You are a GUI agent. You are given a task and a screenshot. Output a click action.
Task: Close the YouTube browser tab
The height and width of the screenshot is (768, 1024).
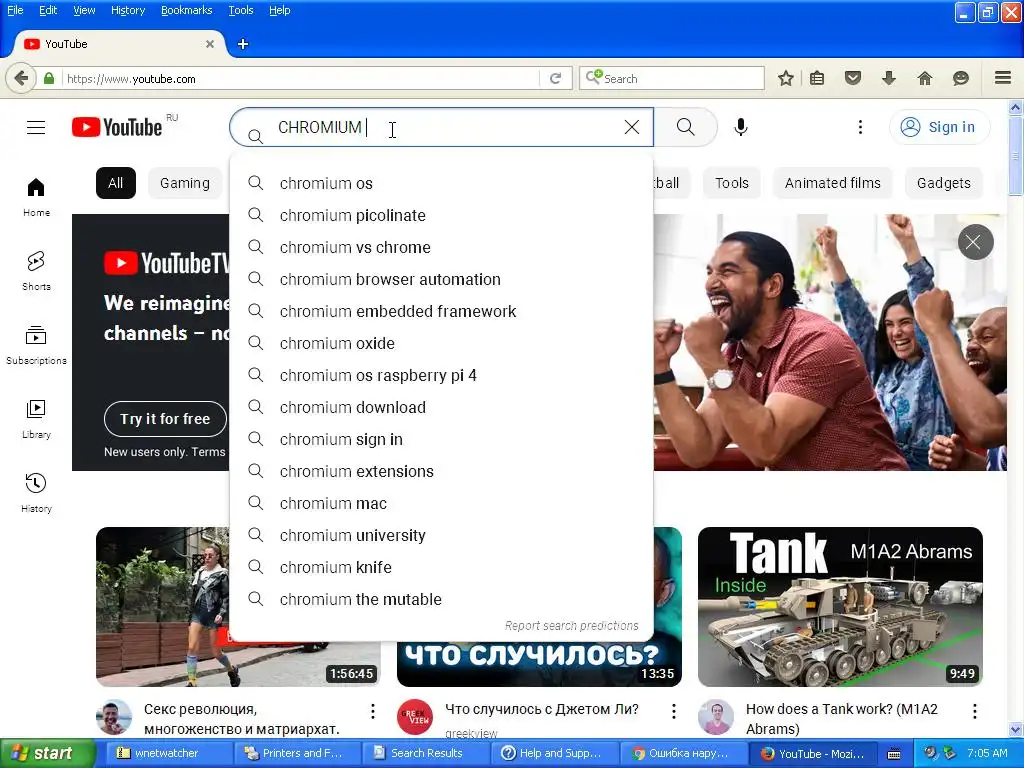[210, 44]
